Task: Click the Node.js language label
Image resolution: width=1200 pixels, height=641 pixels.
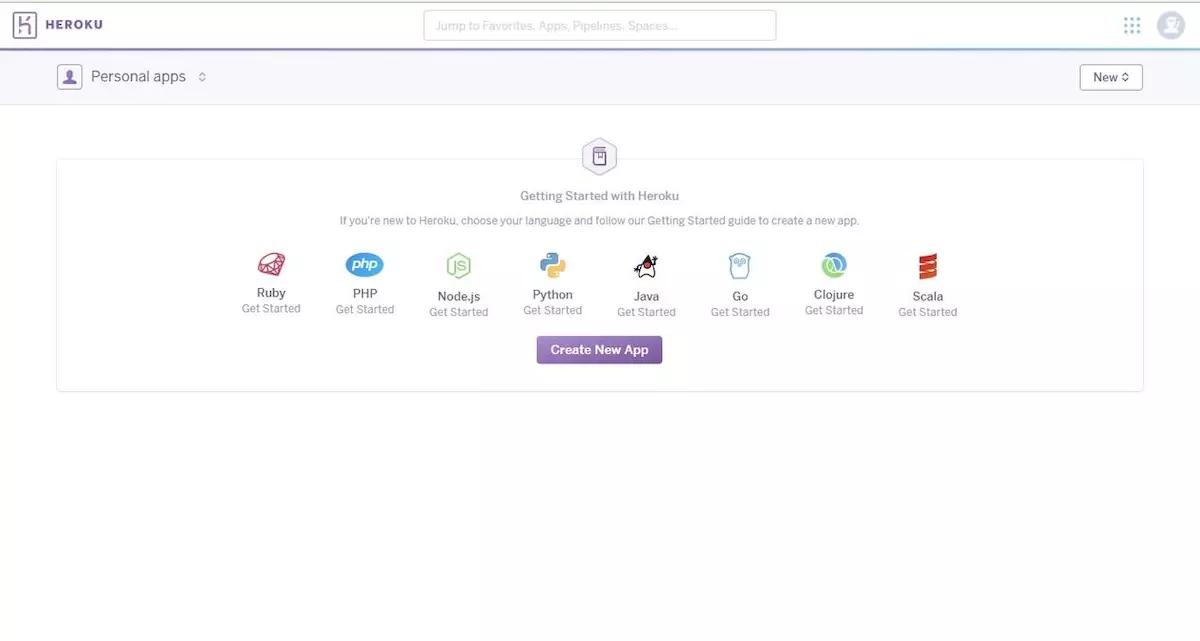Action: [x=459, y=297]
